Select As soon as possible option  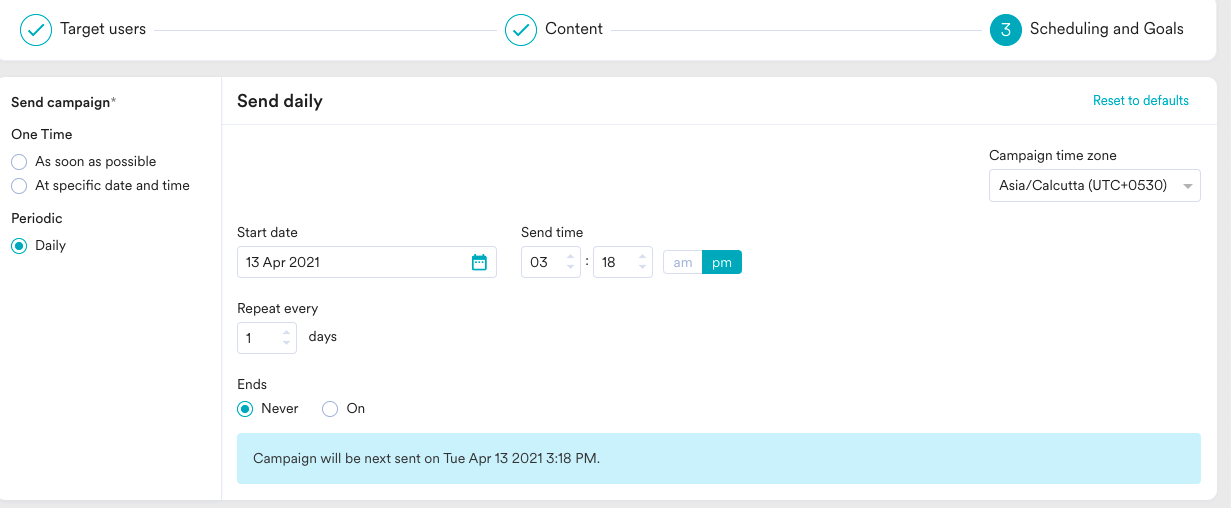[19, 161]
